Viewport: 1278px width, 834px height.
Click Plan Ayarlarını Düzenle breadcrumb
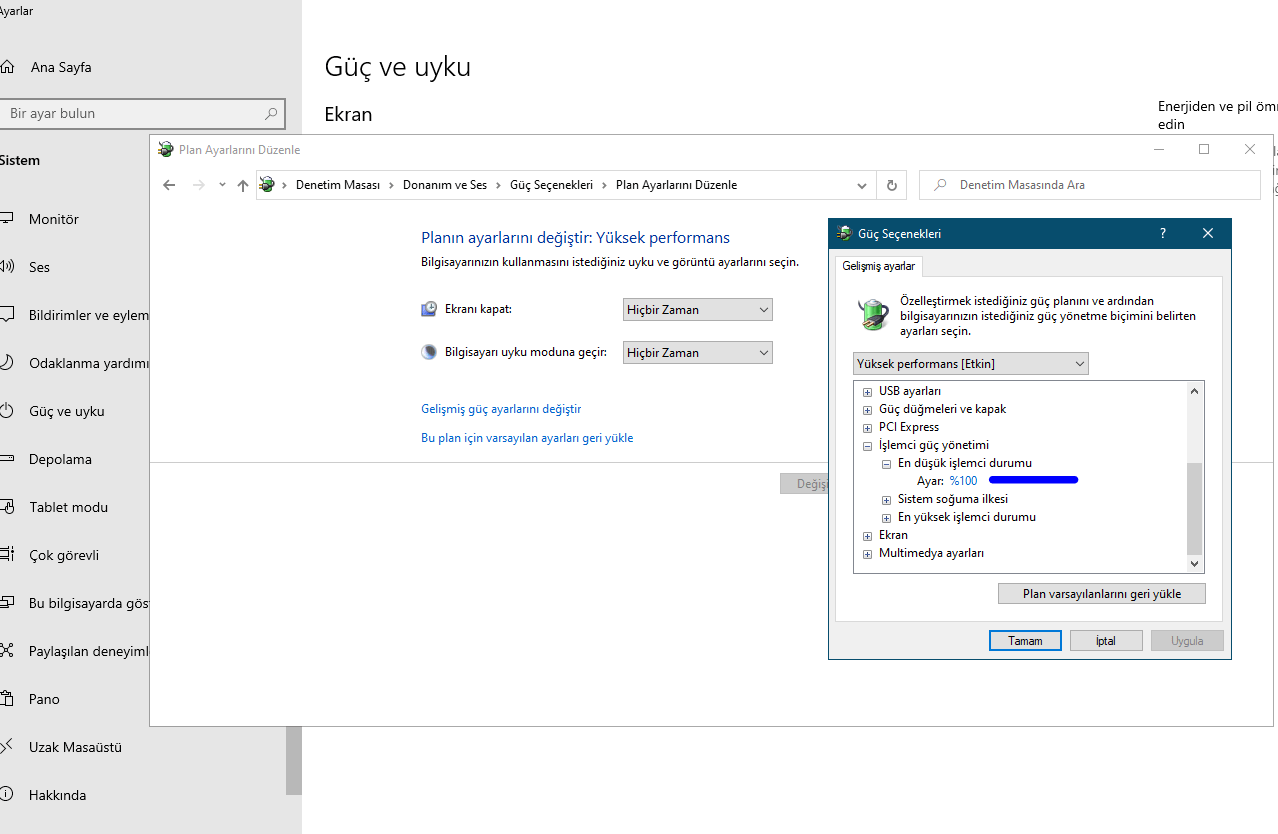click(676, 185)
